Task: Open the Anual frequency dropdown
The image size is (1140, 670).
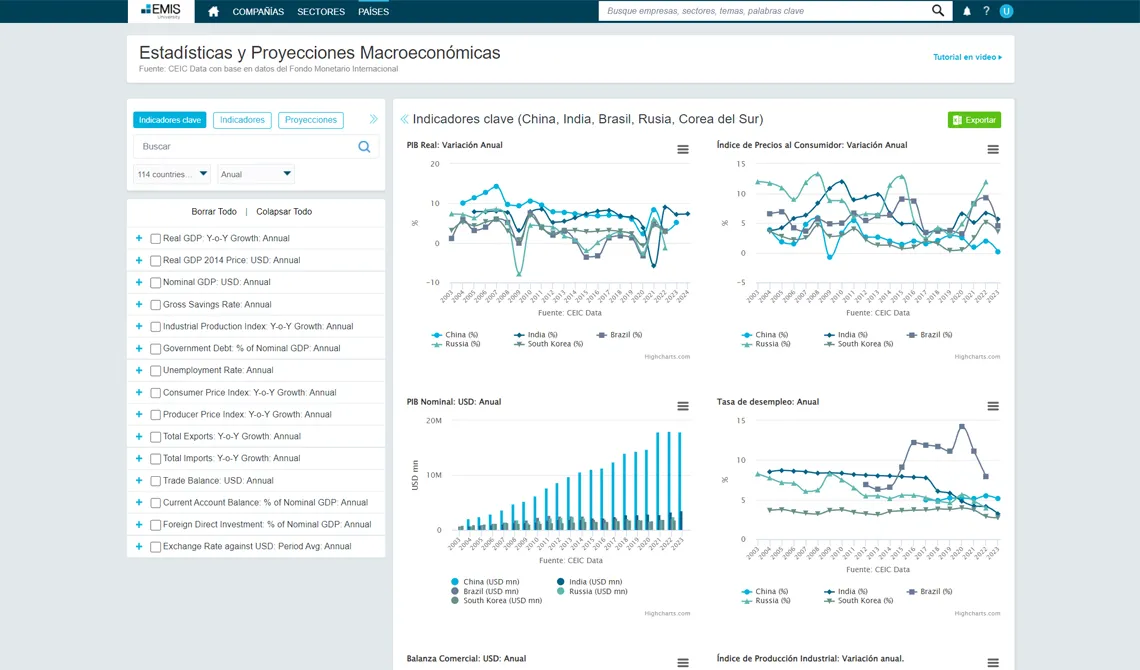Action: tap(256, 174)
